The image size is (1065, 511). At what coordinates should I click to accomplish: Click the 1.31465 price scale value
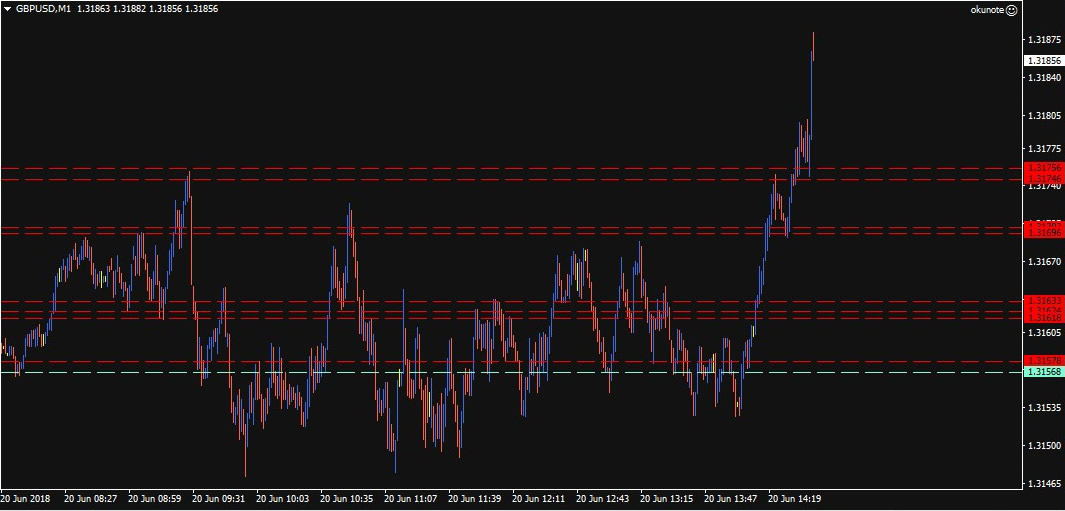tap(1045, 484)
